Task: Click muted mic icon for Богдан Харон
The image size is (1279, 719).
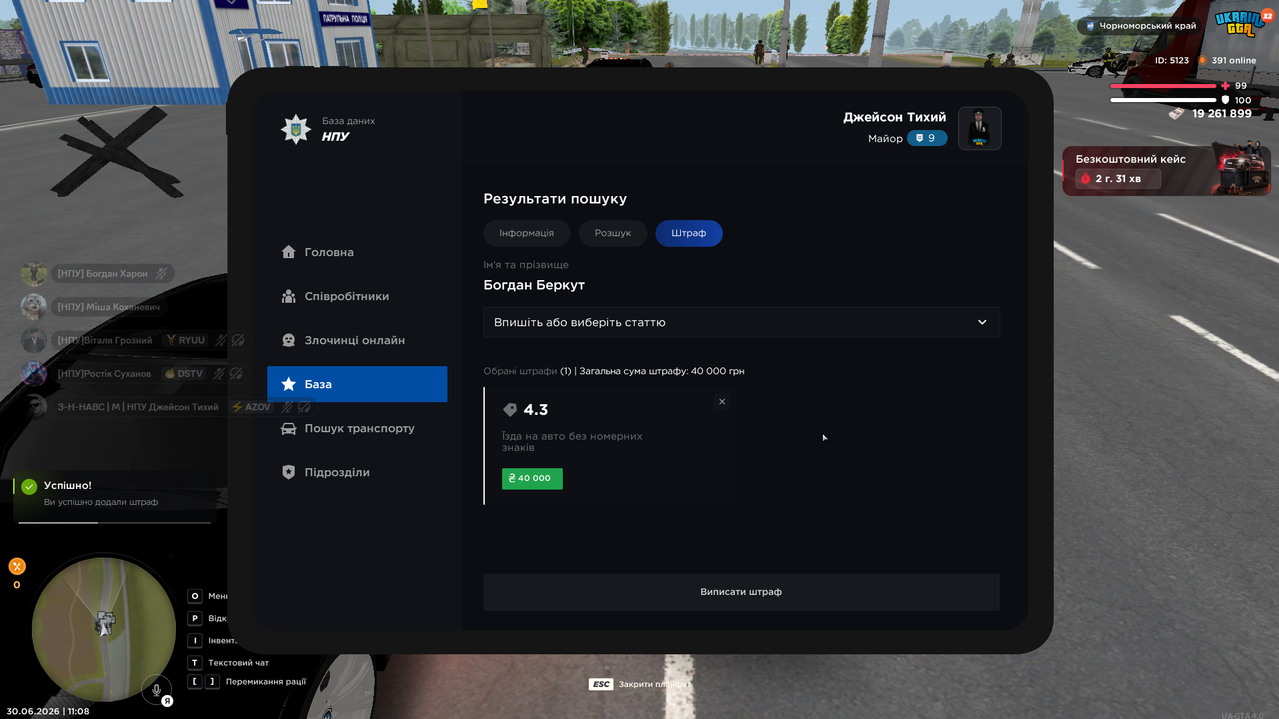Action: click(x=162, y=273)
